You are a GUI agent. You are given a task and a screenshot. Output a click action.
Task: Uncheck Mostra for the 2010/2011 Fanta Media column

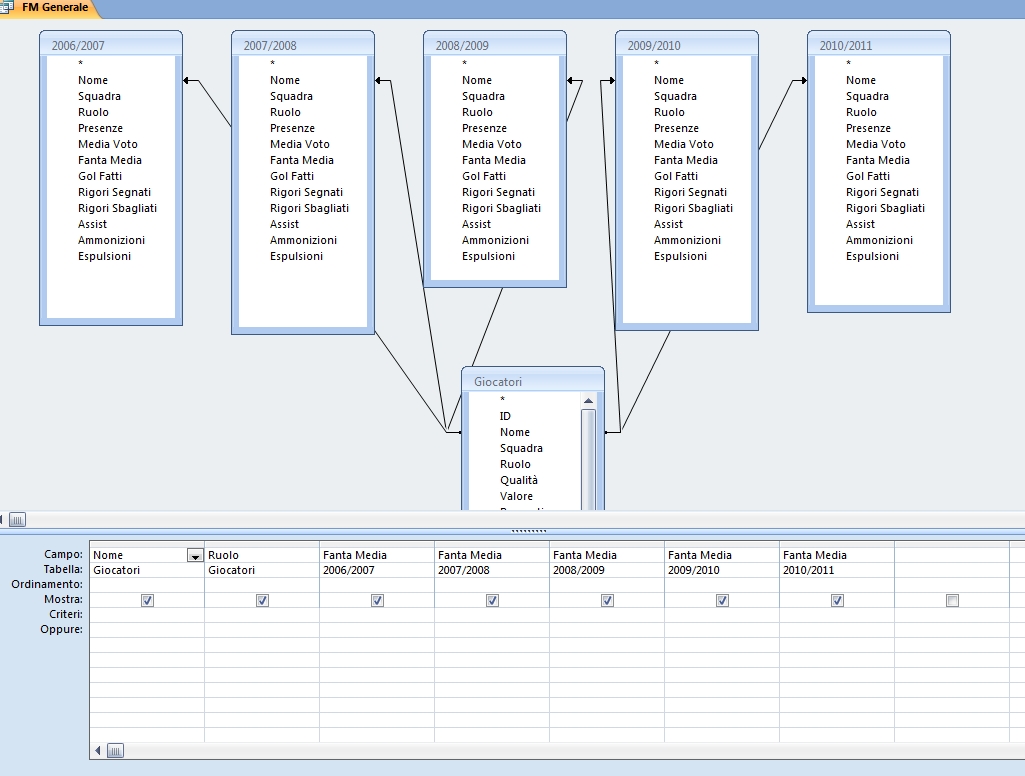837,600
